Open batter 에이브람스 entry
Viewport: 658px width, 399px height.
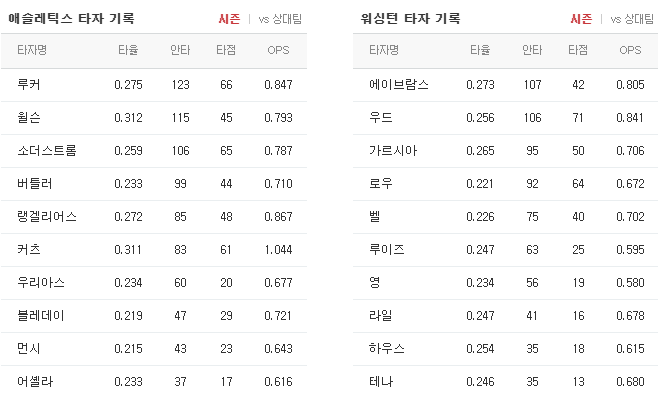click(x=399, y=85)
